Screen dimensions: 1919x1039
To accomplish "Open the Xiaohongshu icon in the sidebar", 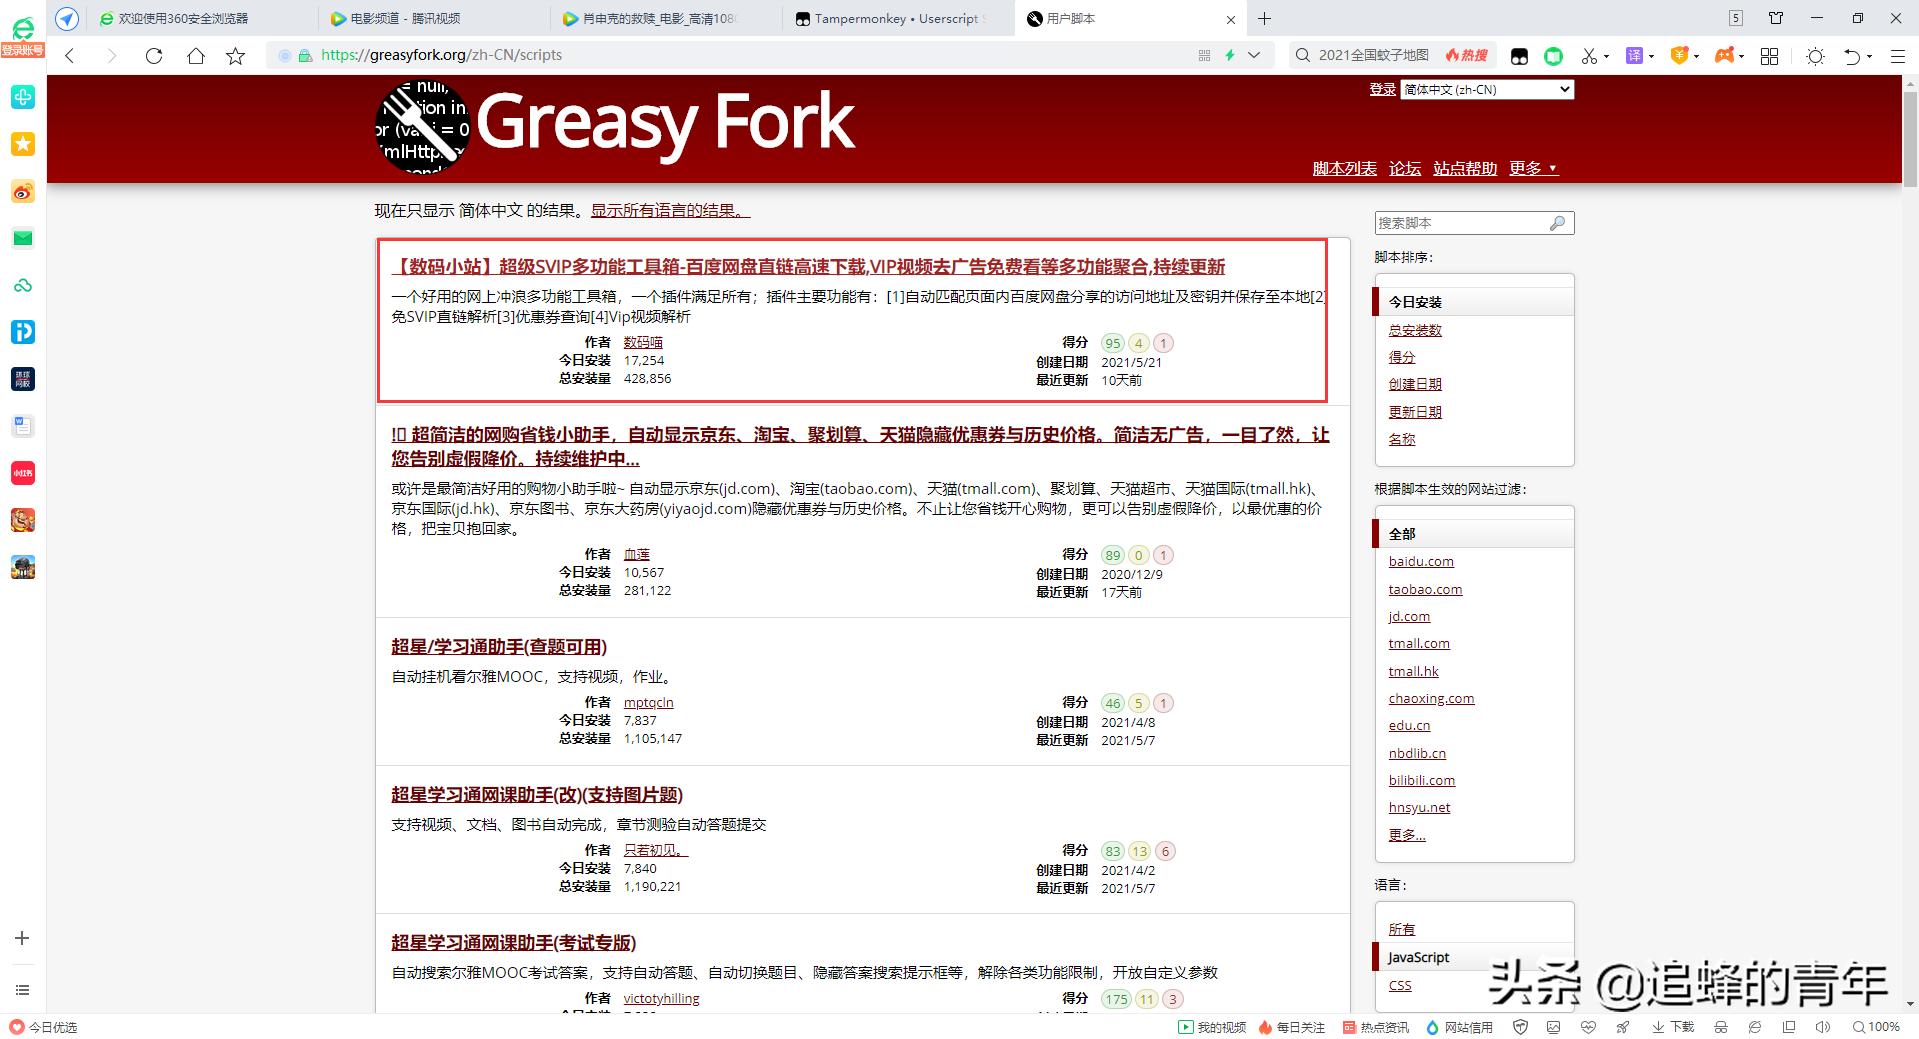I will point(22,473).
